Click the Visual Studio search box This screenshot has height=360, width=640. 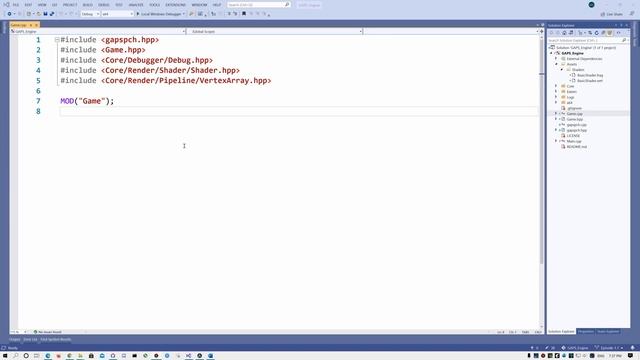(258, 5)
